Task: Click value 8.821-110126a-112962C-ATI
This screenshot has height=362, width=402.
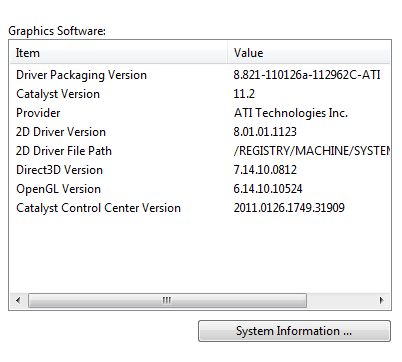Action: click(x=307, y=75)
